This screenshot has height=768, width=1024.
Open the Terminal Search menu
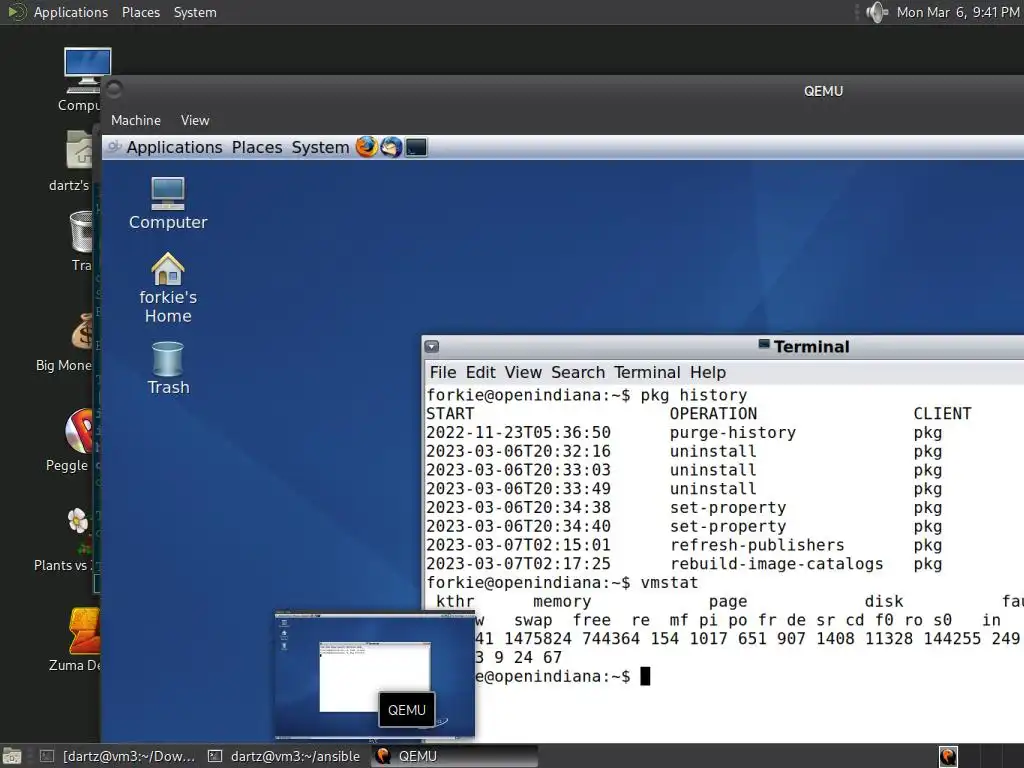pos(578,372)
